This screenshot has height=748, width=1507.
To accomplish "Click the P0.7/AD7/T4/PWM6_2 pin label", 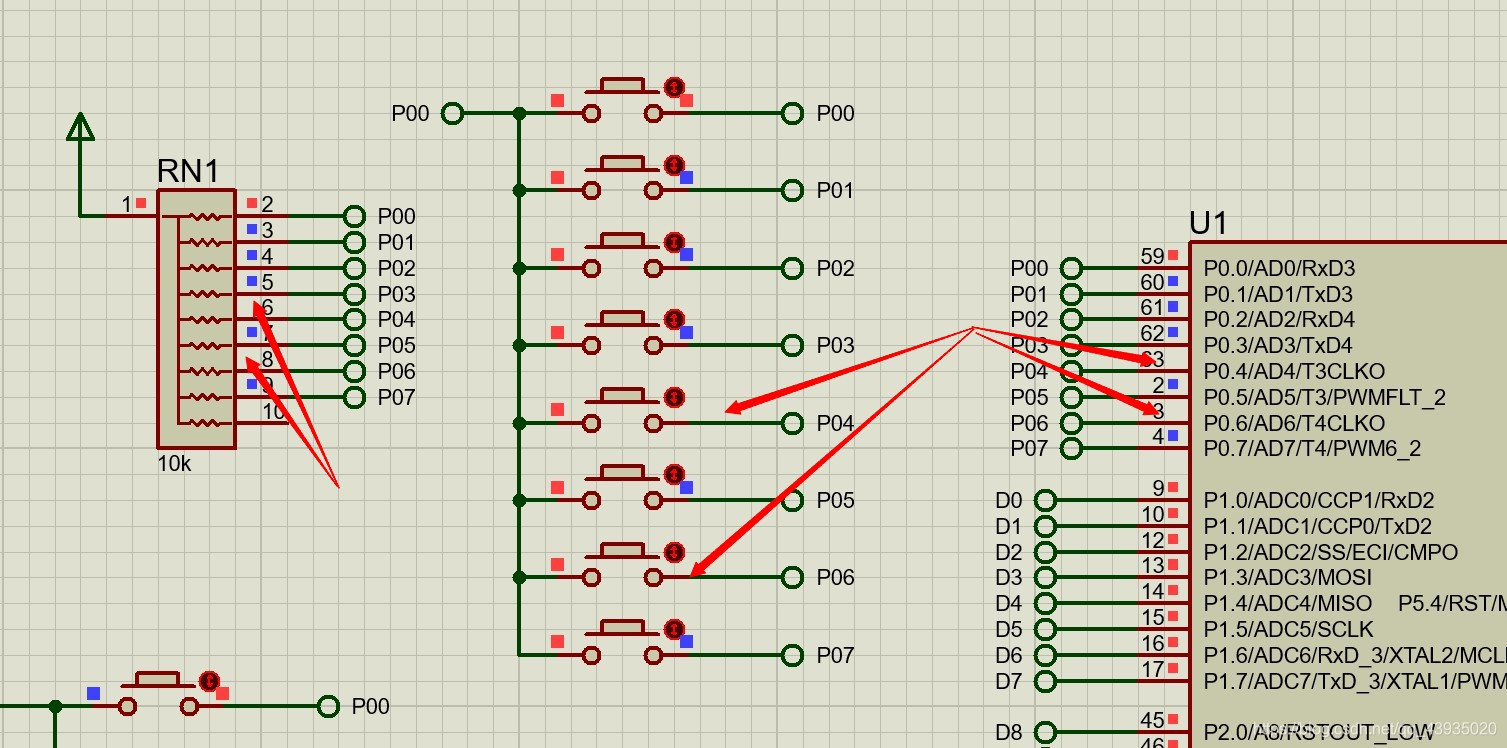I will coord(1312,449).
